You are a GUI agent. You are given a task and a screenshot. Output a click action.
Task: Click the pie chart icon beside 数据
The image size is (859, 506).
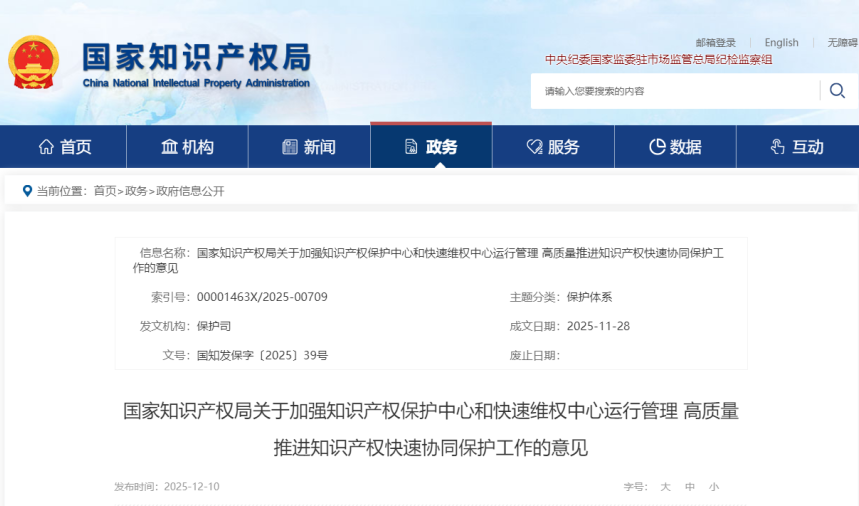coord(657,147)
